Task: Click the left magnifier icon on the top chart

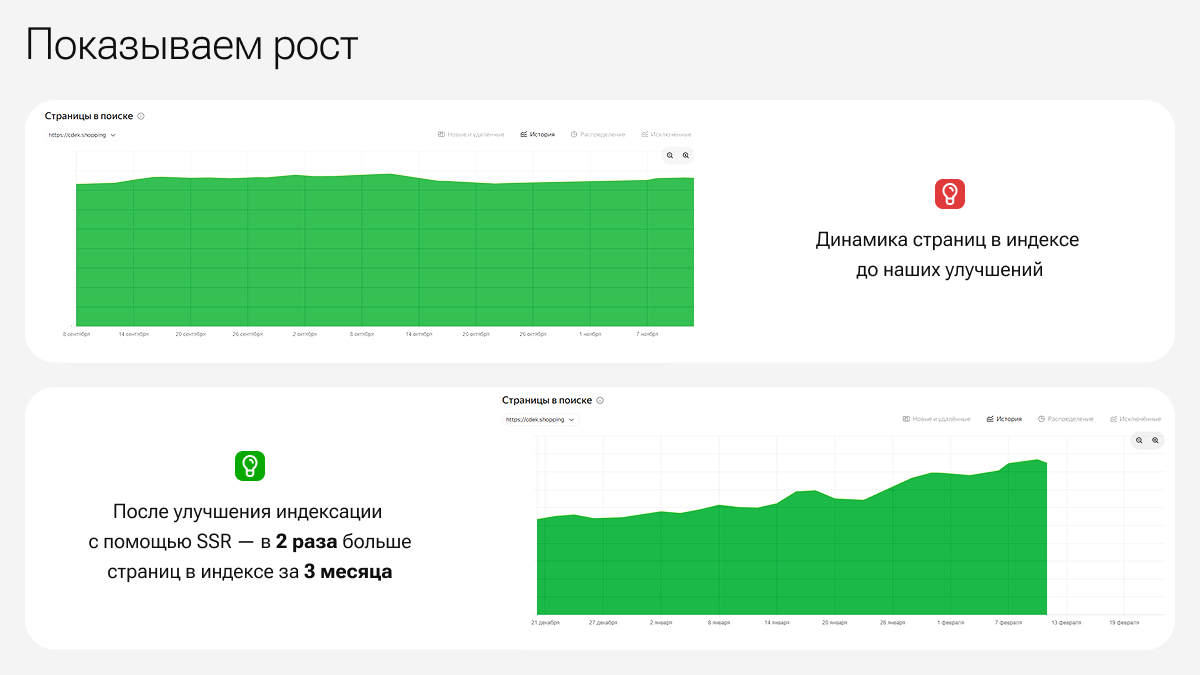Action: (x=670, y=155)
